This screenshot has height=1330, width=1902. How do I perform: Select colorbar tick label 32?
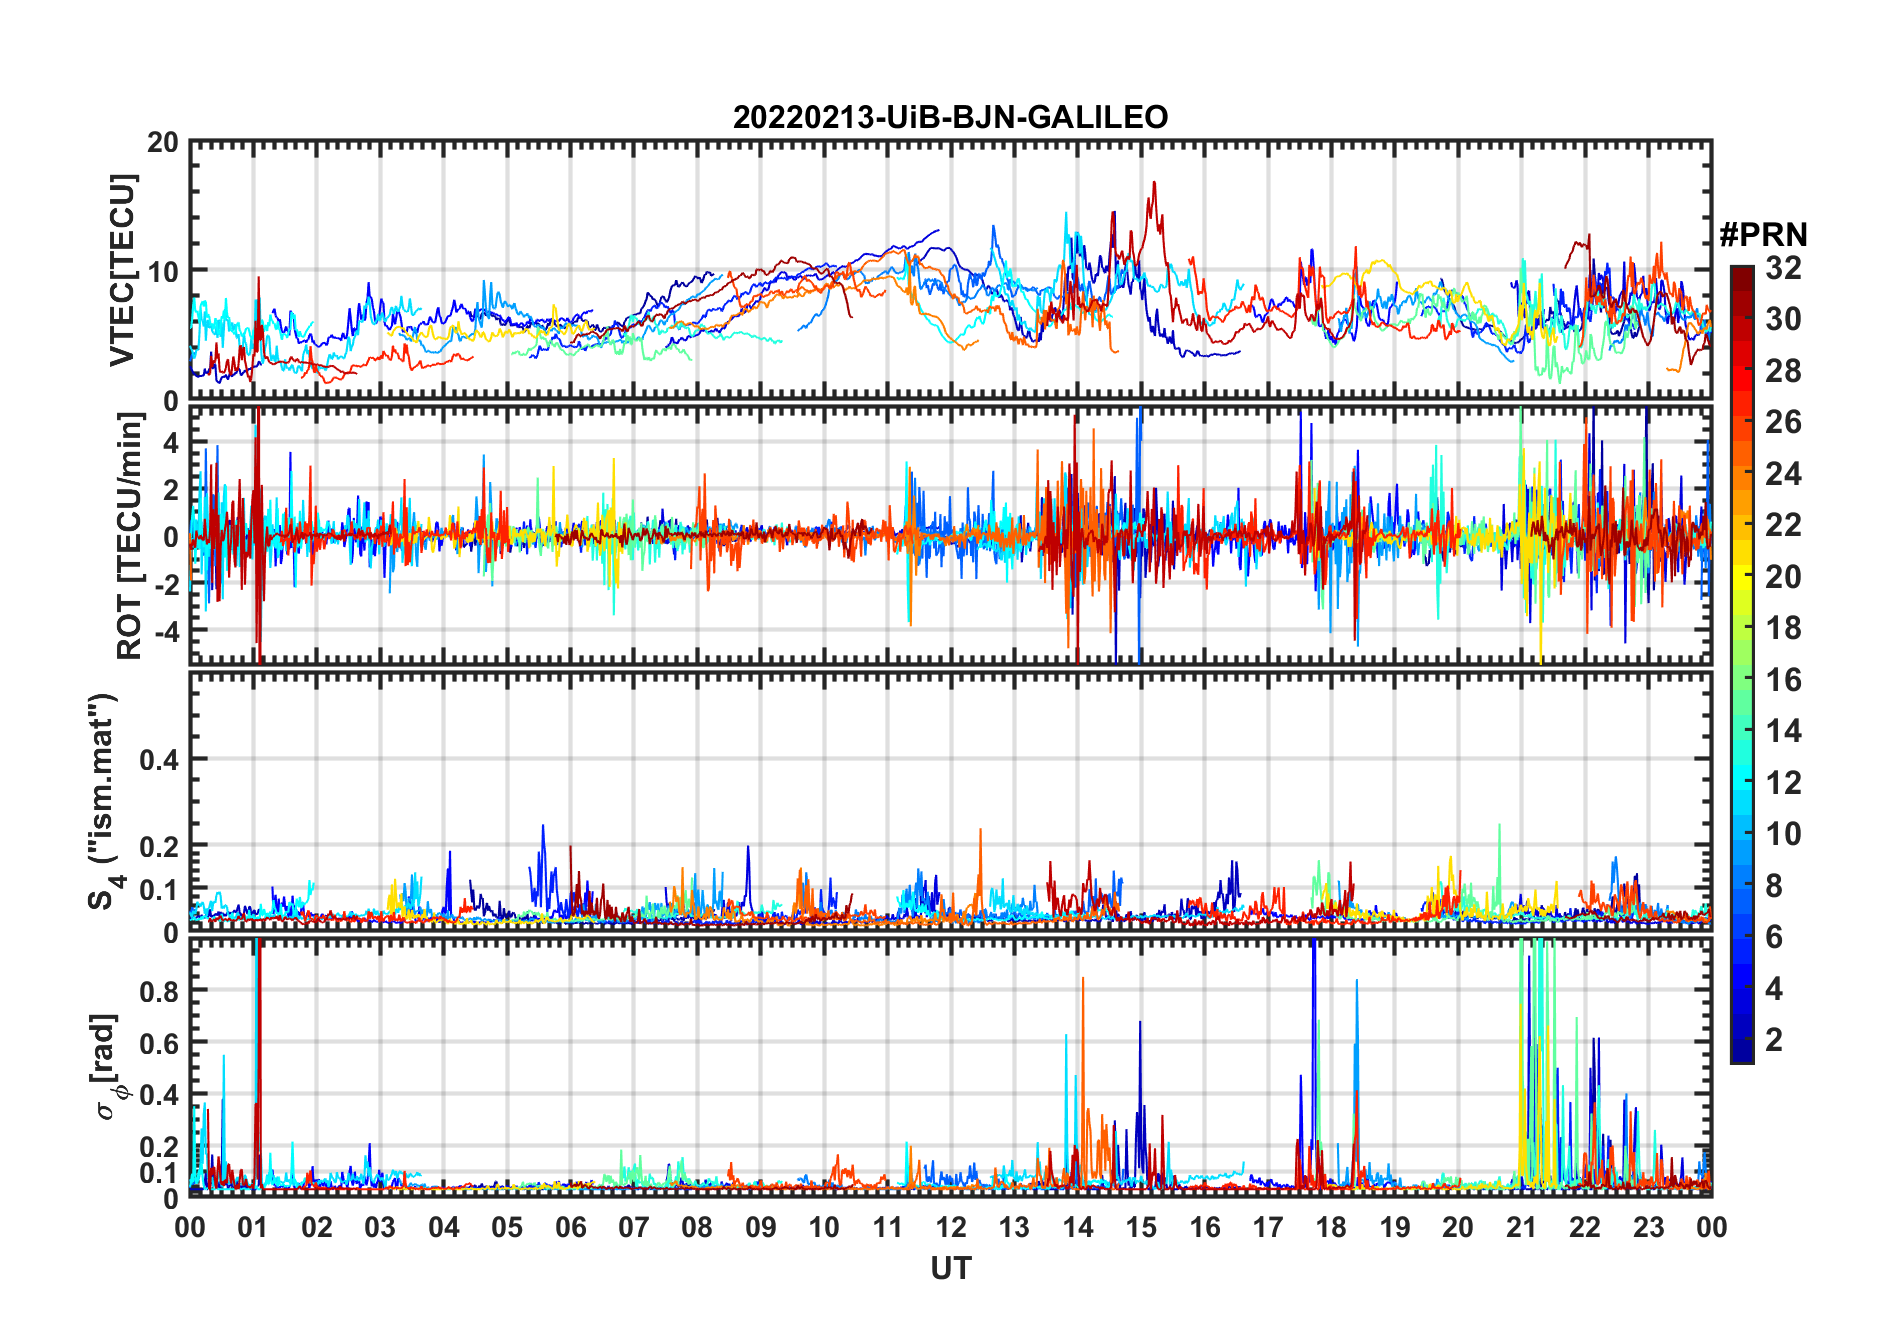pyautogui.click(x=1783, y=268)
